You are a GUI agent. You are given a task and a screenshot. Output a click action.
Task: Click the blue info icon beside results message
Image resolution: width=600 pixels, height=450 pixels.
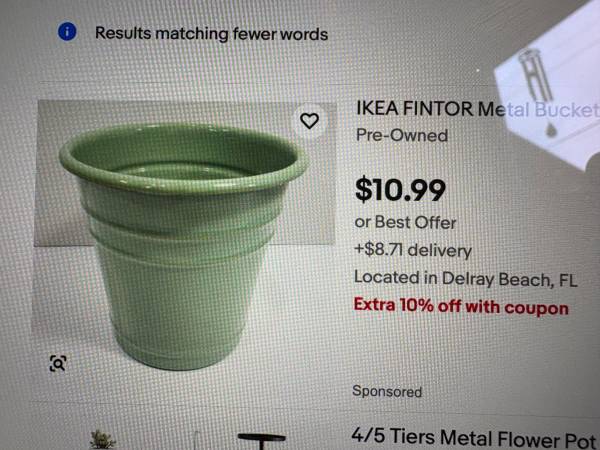68,32
